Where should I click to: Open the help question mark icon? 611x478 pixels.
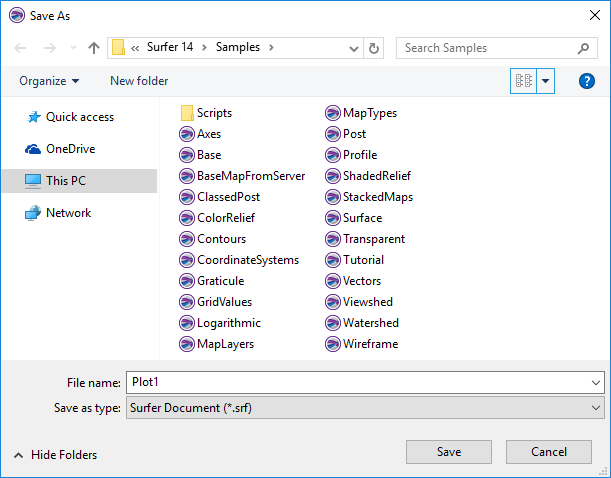point(586,81)
